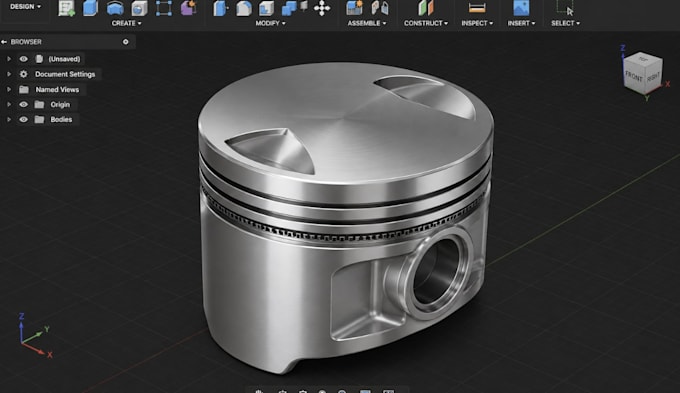Open the CONSTRUCT menu dropdown
This screenshot has width=680, height=393.
426,23
